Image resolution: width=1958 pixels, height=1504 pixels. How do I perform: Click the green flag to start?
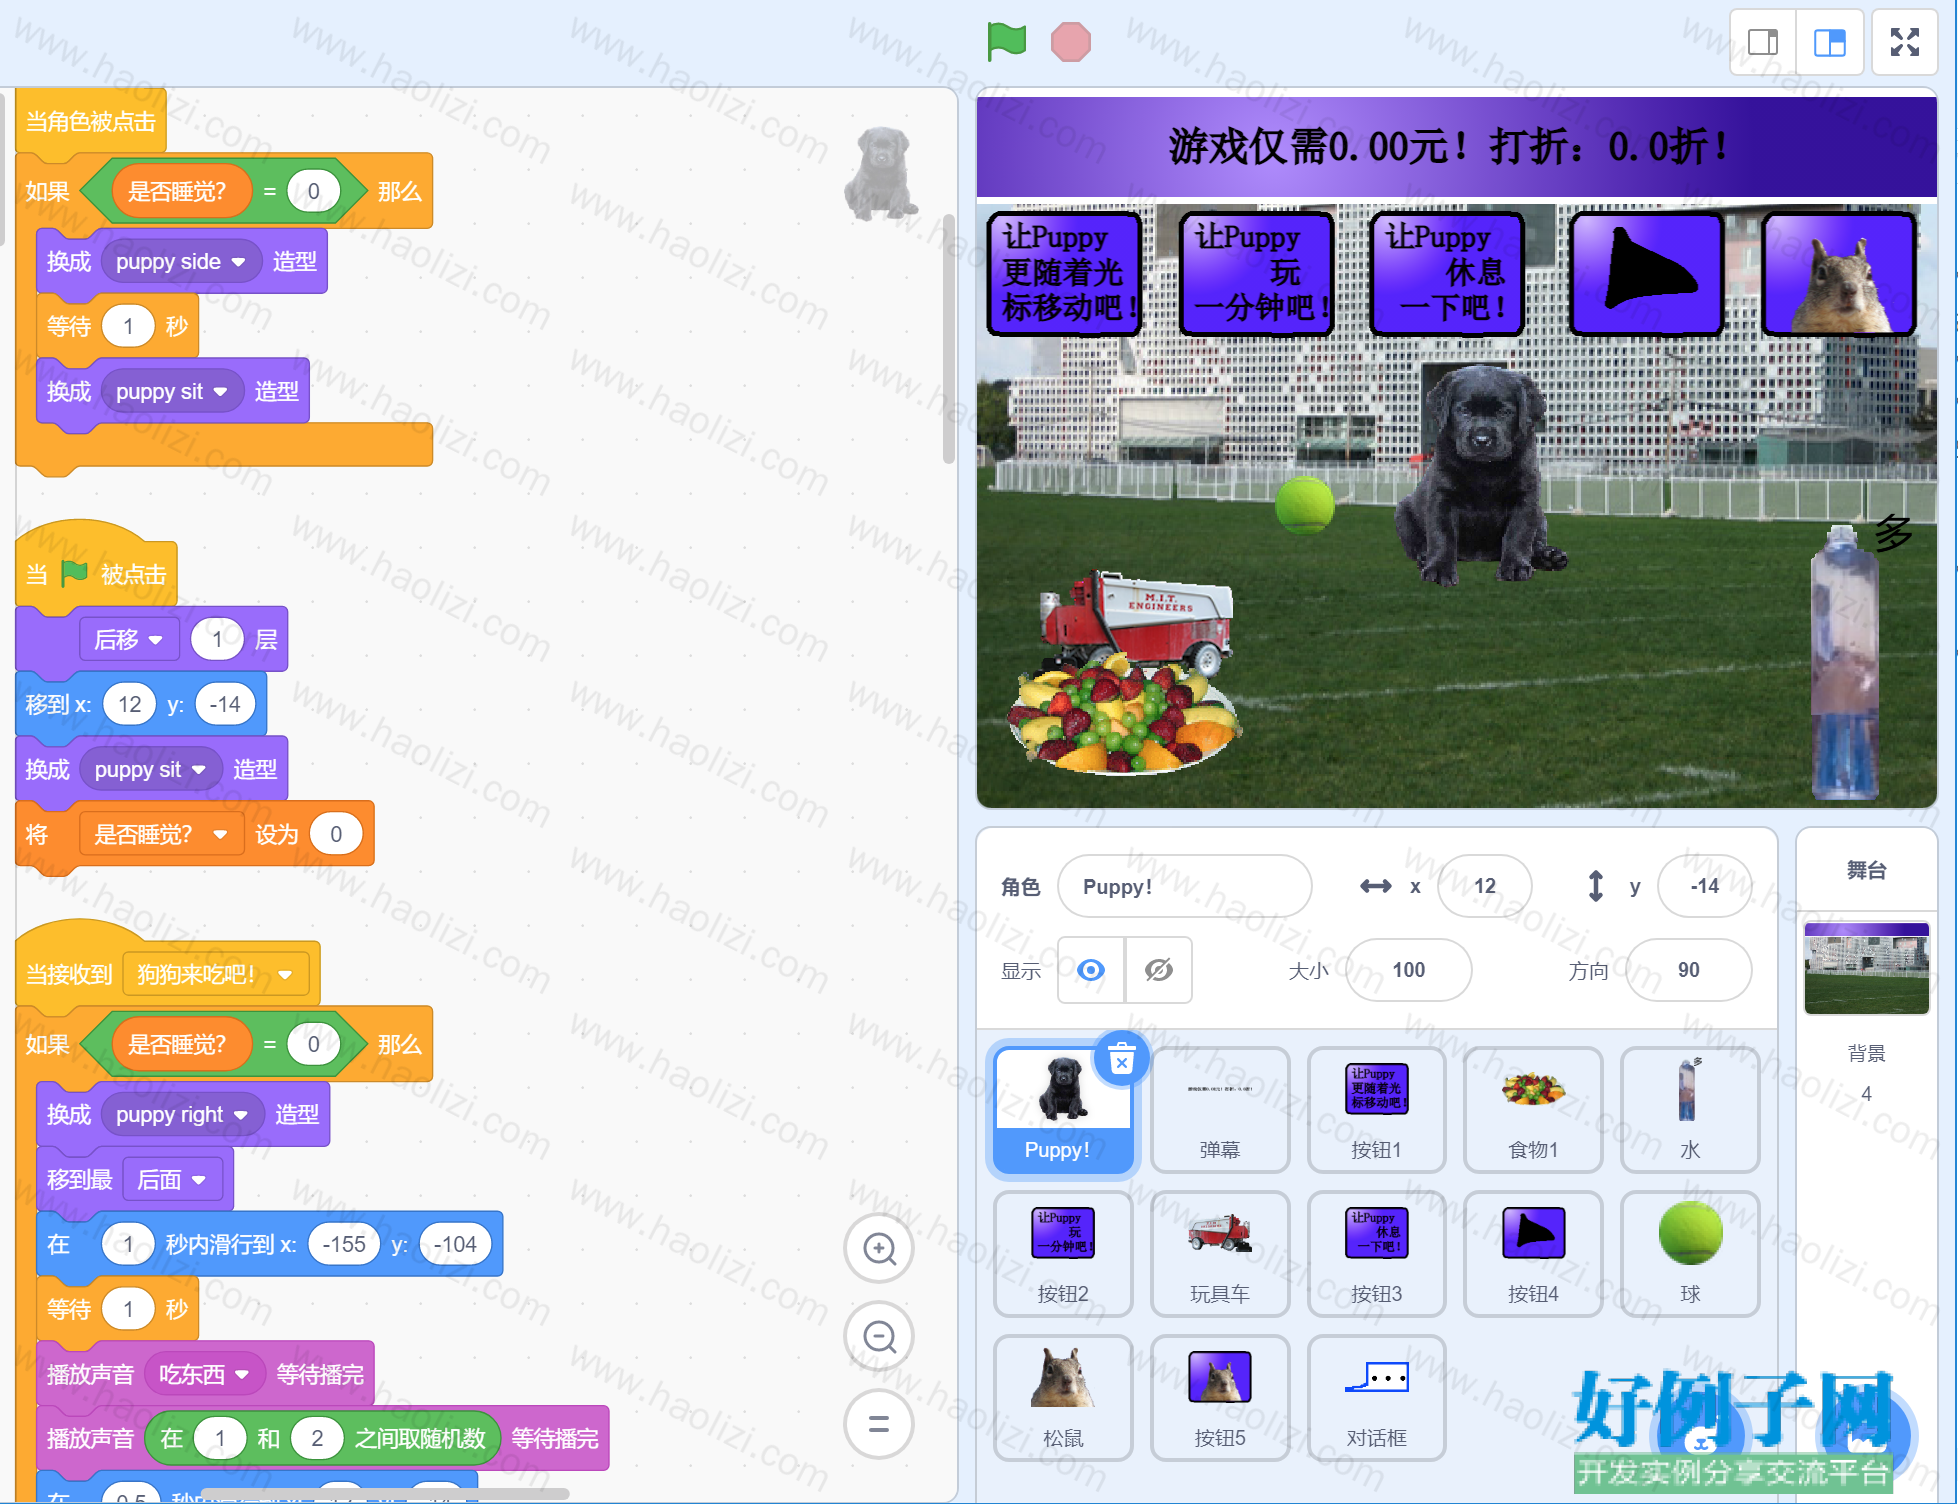click(x=1006, y=42)
